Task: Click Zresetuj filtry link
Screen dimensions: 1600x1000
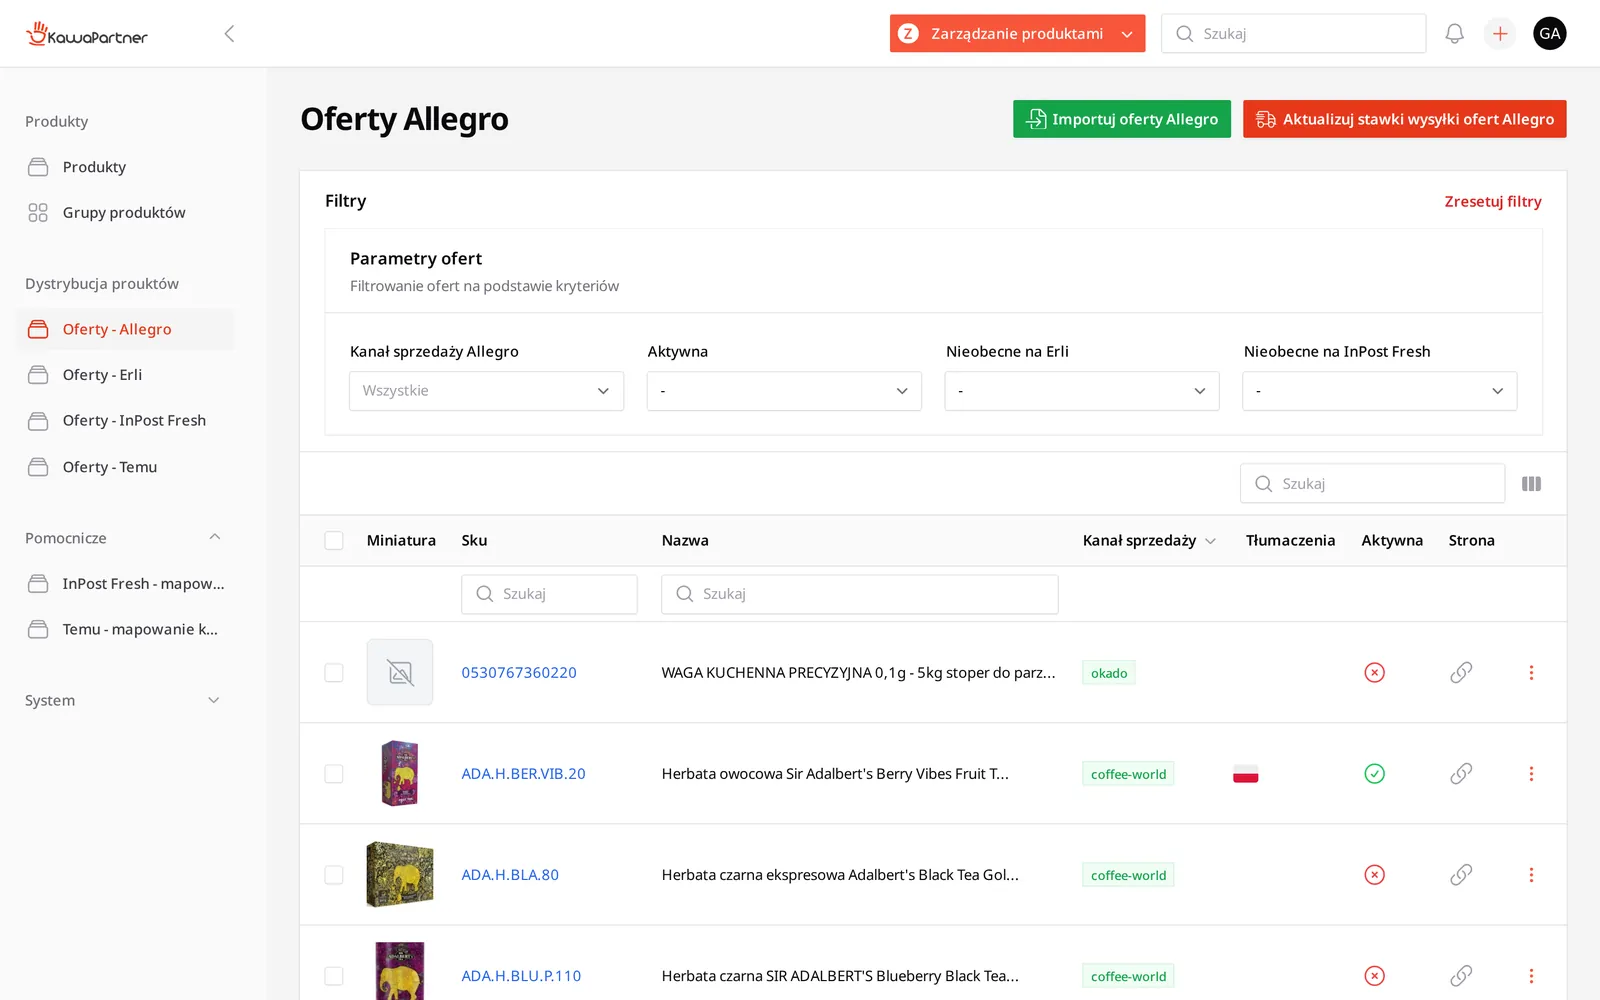Action: (x=1493, y=202)
